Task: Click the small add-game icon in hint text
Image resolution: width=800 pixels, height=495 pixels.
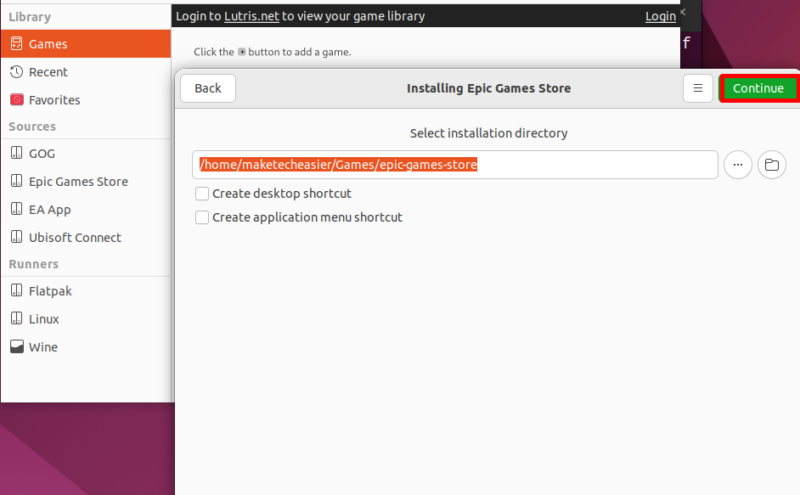Action: [x=241, y=52]
